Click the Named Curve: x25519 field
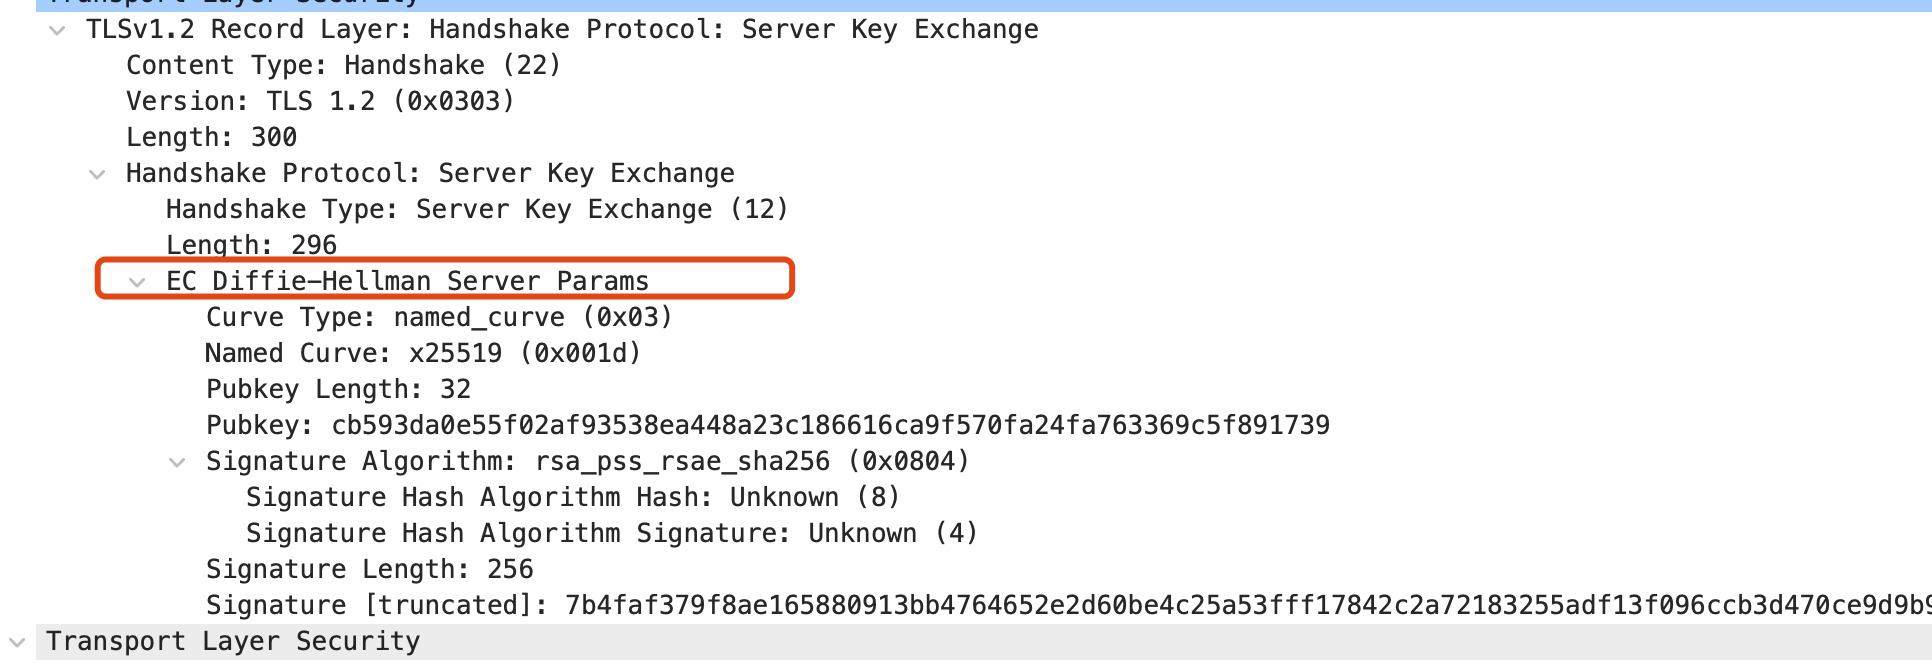The width and height of the screenshot is (1932, 664). (x=423, y=354)
